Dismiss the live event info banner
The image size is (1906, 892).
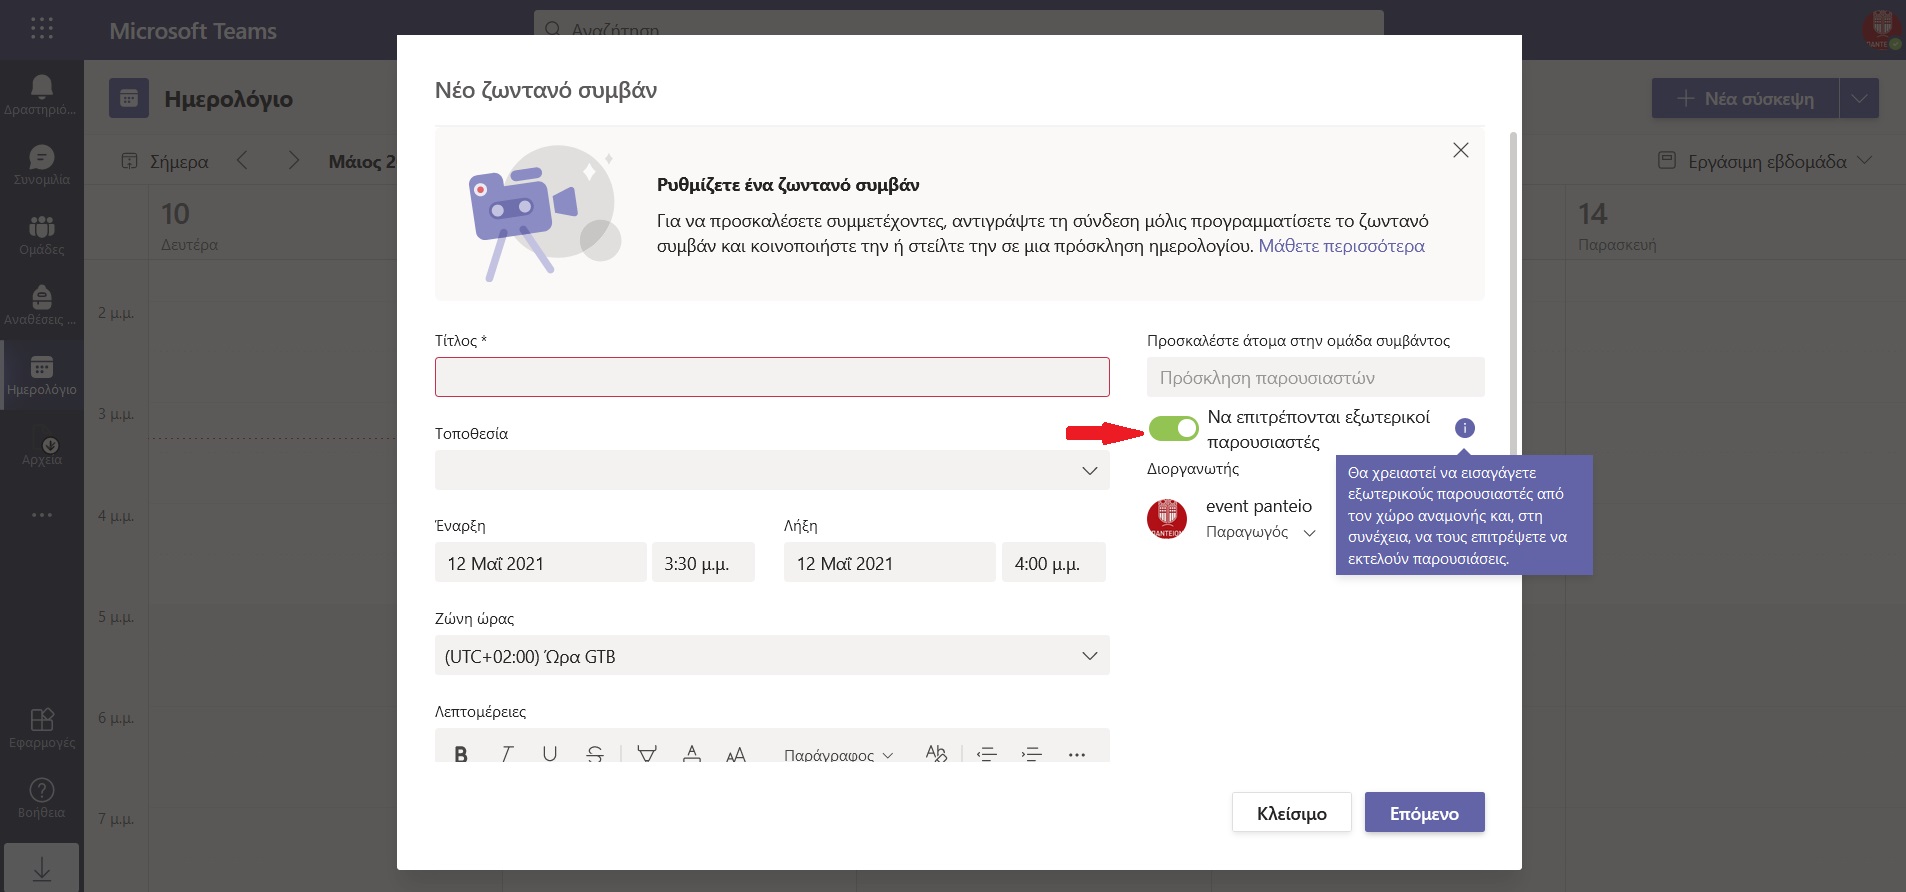(1460, 150)
